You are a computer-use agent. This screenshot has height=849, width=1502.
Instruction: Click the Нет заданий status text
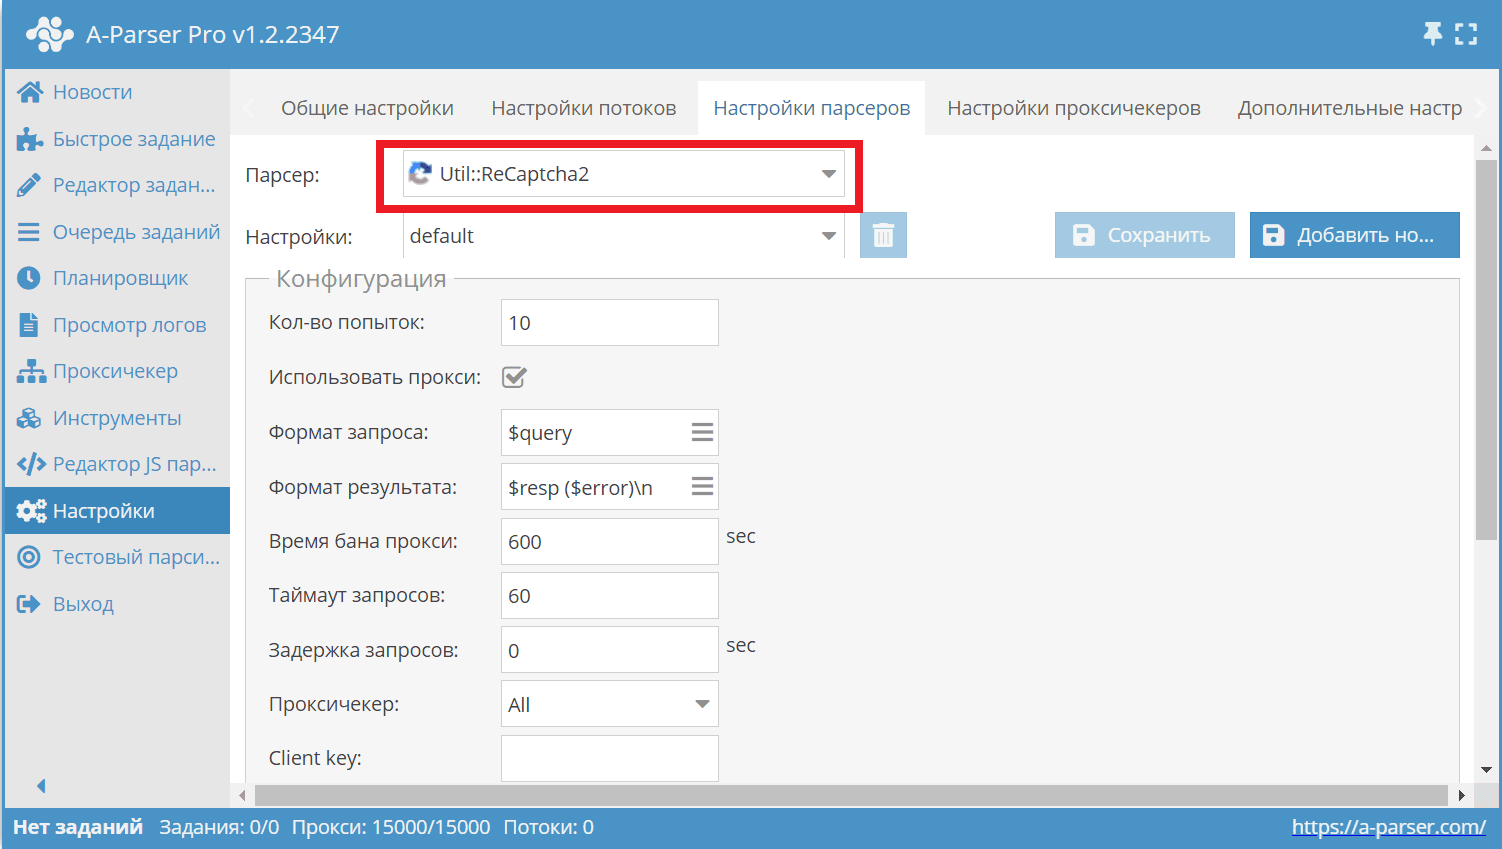[78, 827]
